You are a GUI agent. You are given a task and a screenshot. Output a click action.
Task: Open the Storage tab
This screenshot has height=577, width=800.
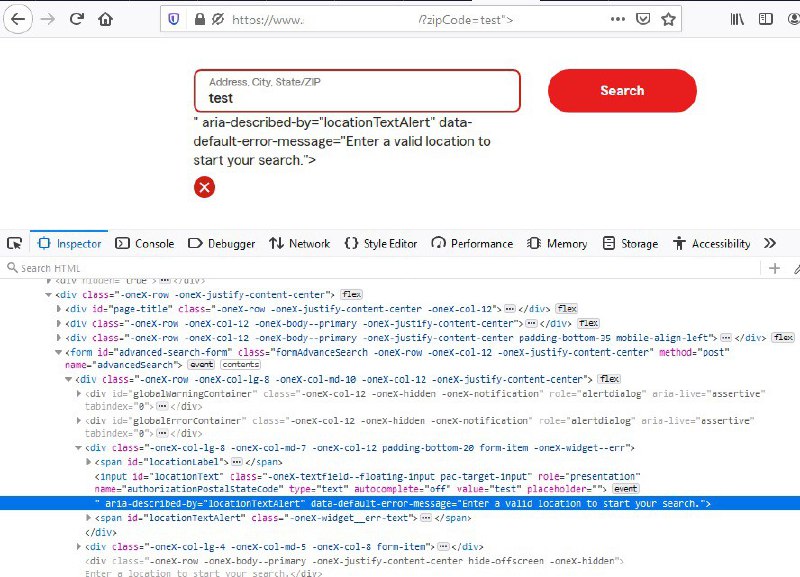pos(630,243)
